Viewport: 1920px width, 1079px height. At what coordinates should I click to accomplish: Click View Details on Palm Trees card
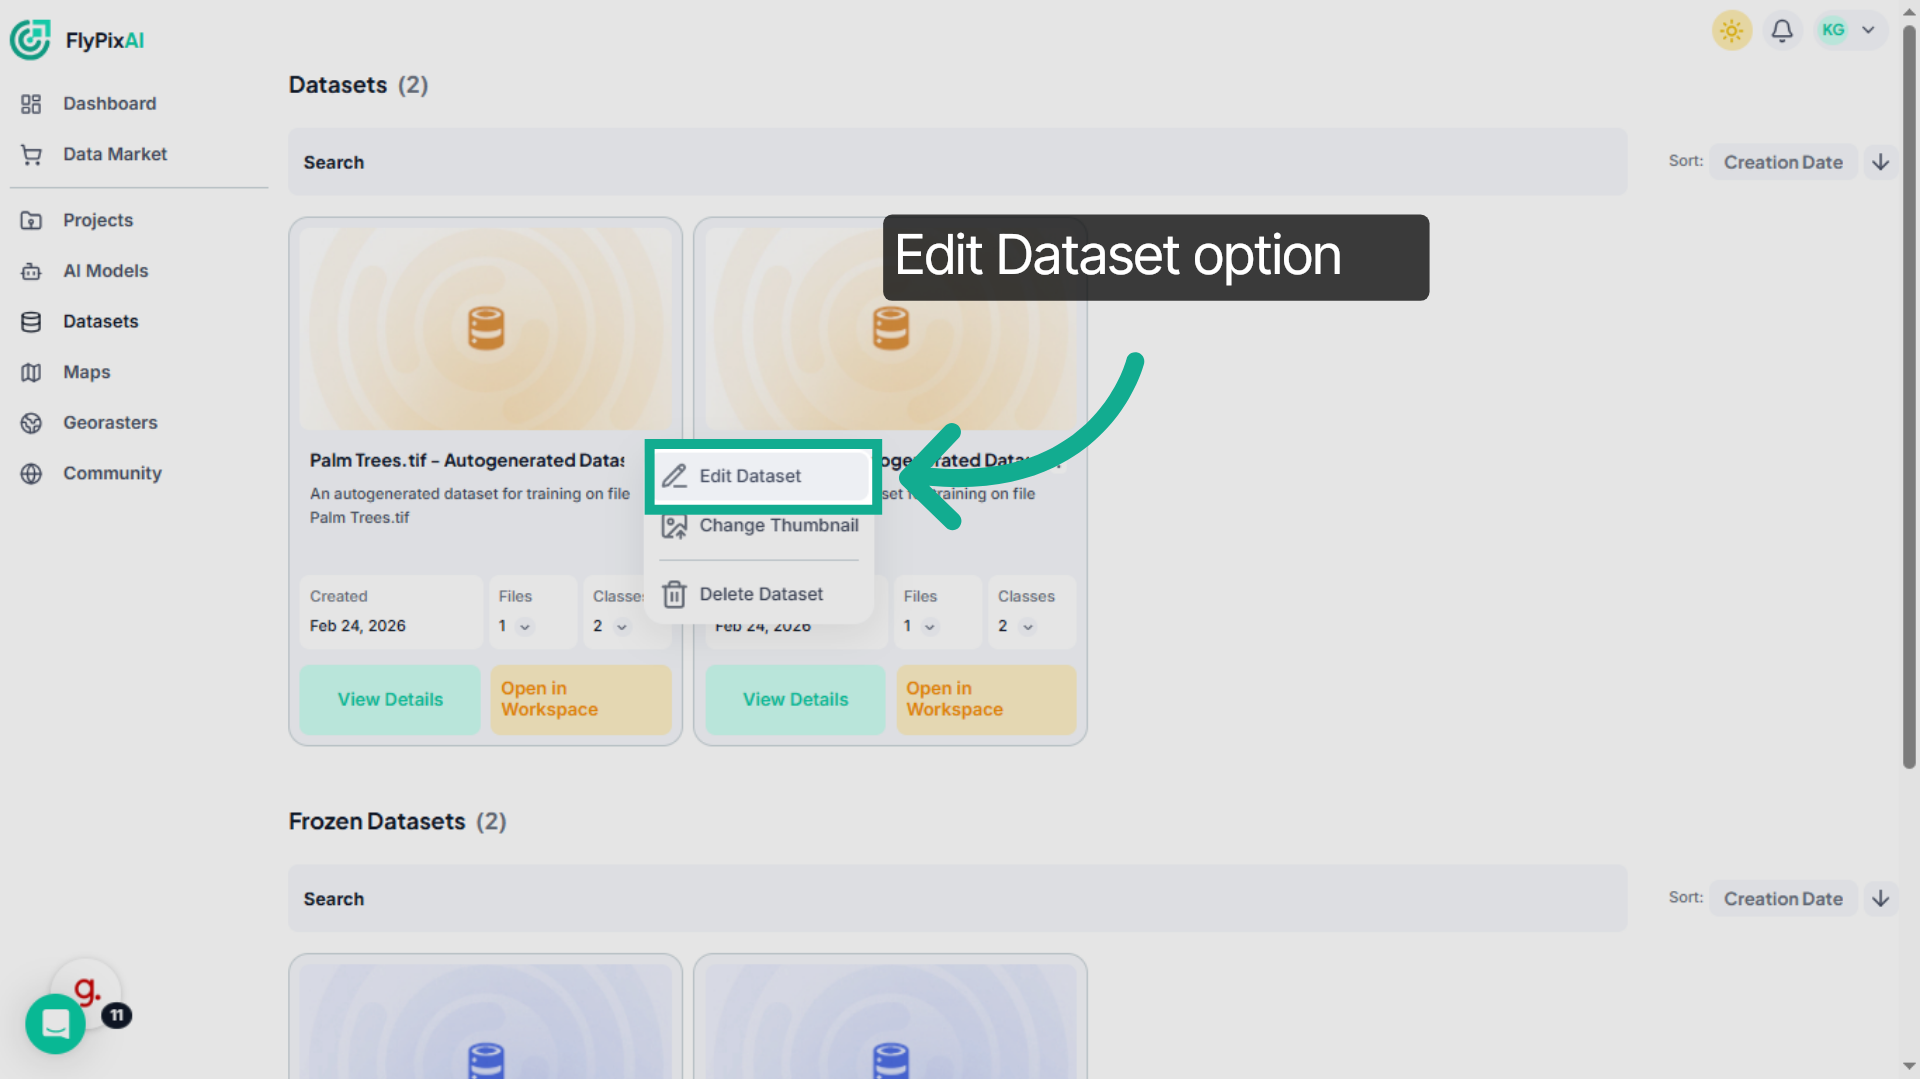click(x=390, y=700)
